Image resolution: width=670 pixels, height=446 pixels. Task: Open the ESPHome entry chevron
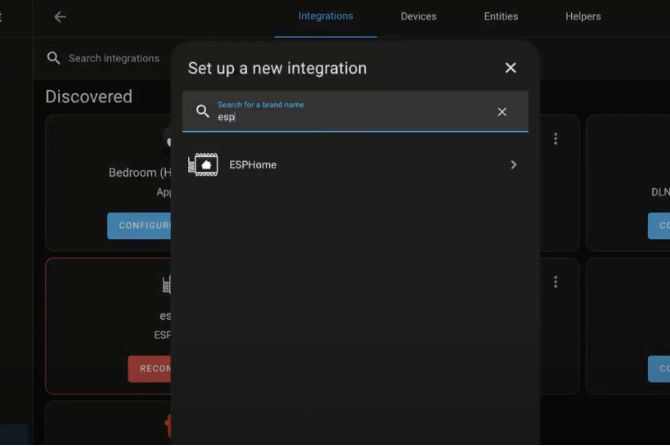click(513, 165)
